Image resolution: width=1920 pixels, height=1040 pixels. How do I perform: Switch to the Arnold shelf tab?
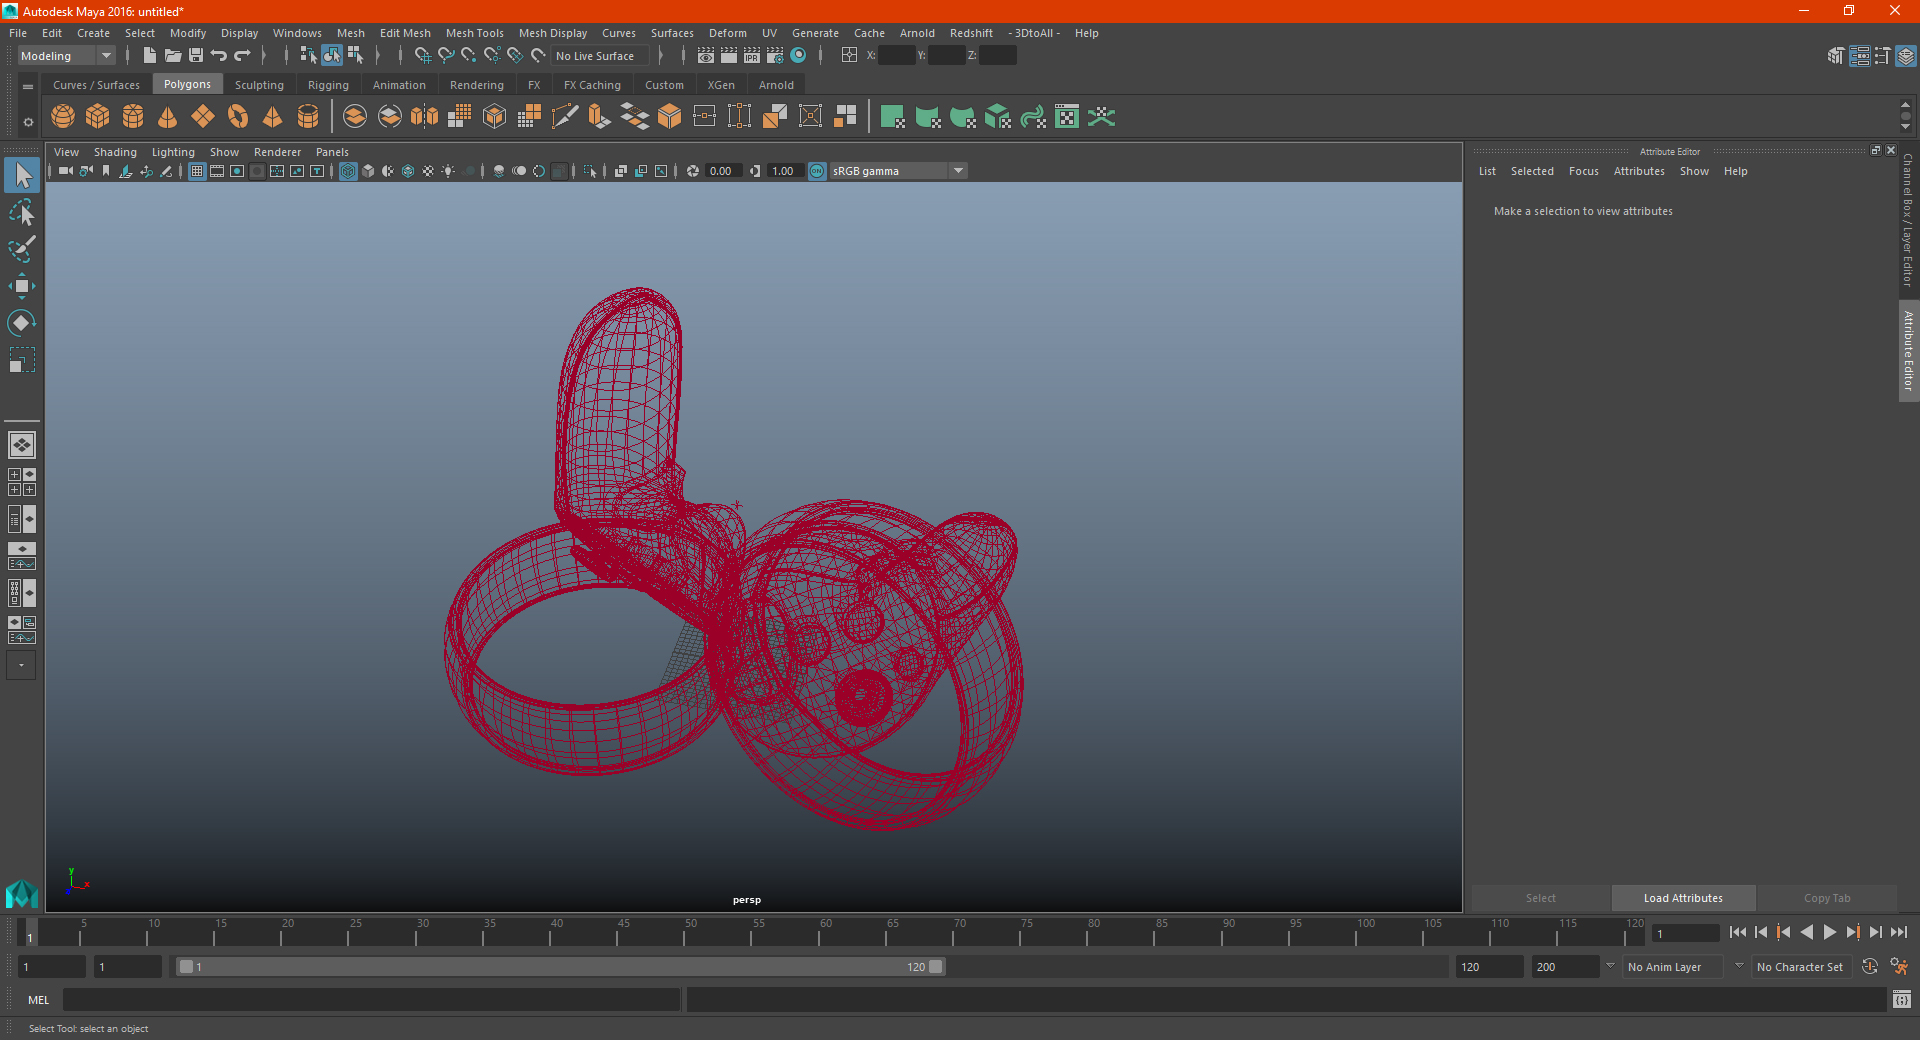tap(776, 85)
